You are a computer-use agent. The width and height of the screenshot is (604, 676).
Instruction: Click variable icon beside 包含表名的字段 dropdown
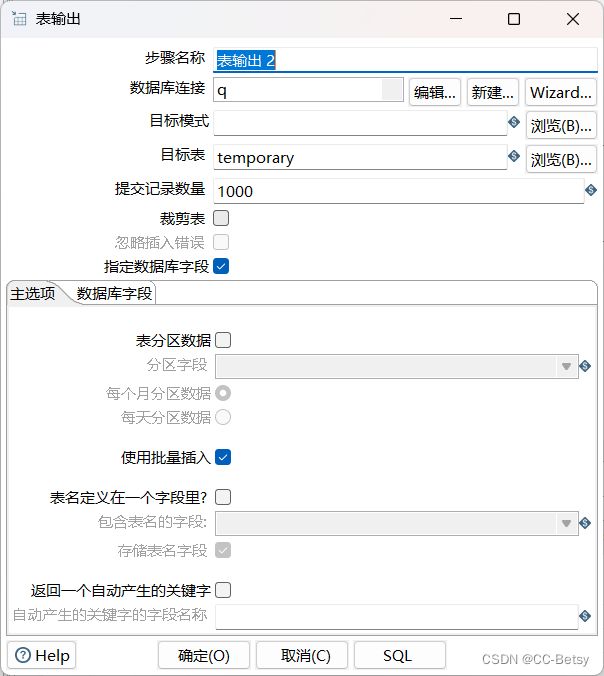click(585, 523)
